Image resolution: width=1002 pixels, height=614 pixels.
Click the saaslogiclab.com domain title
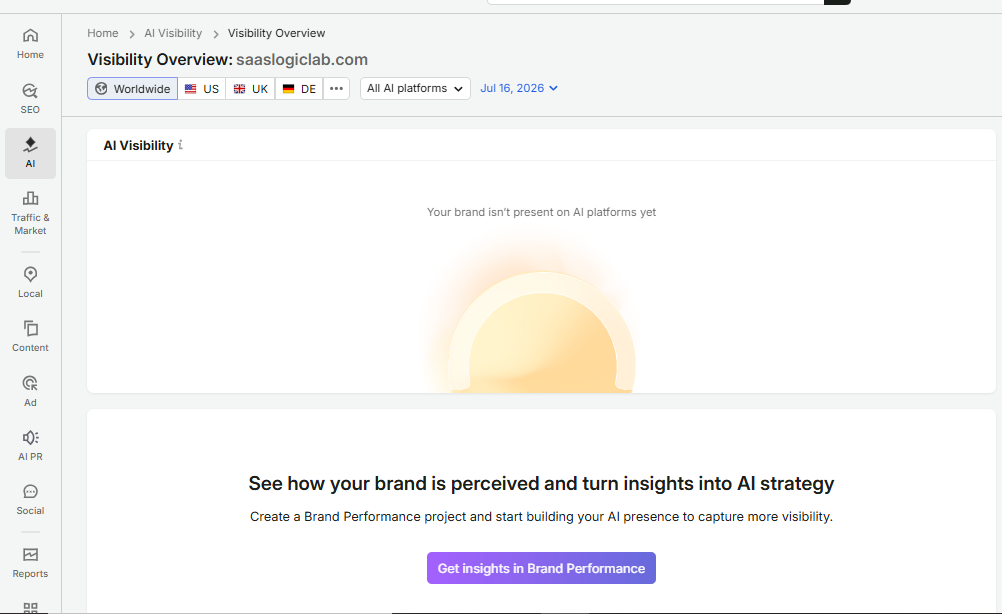(x=302, y=59)
